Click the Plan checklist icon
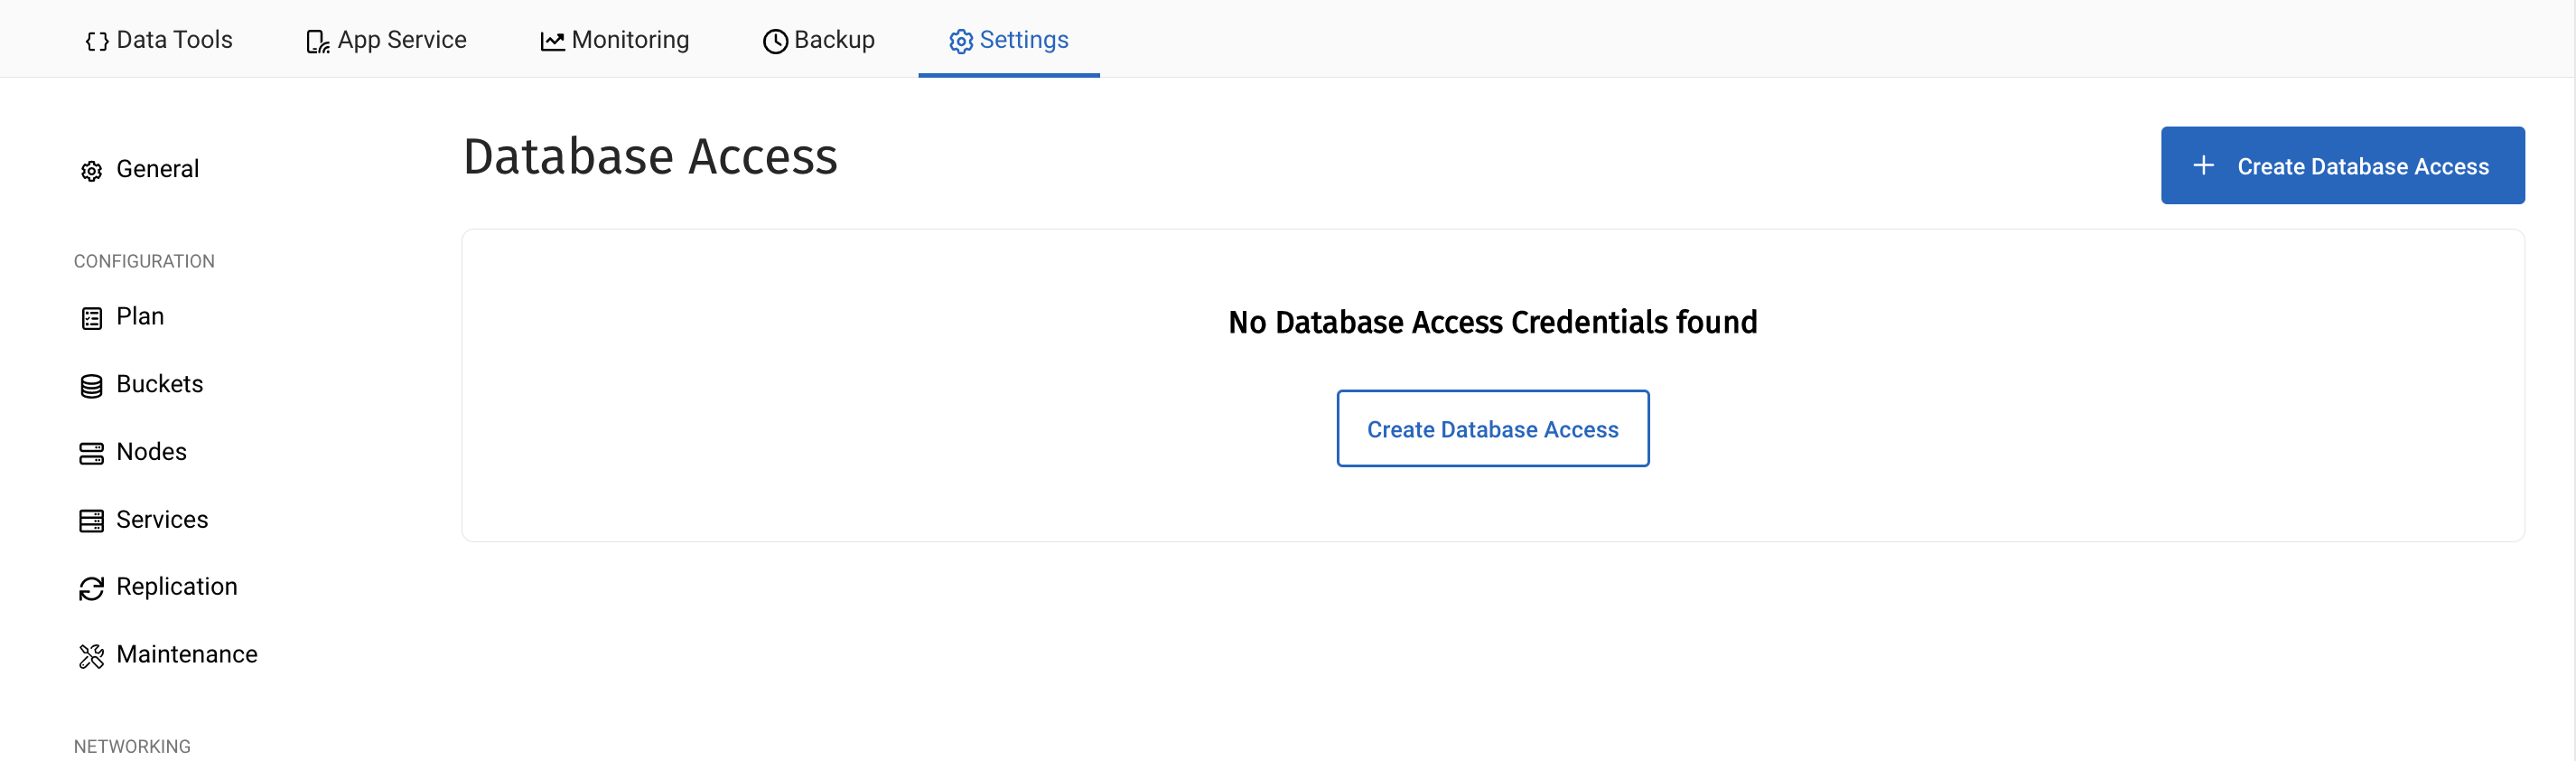This screenshot has width=2576, height=761. (x=91, y=318)
